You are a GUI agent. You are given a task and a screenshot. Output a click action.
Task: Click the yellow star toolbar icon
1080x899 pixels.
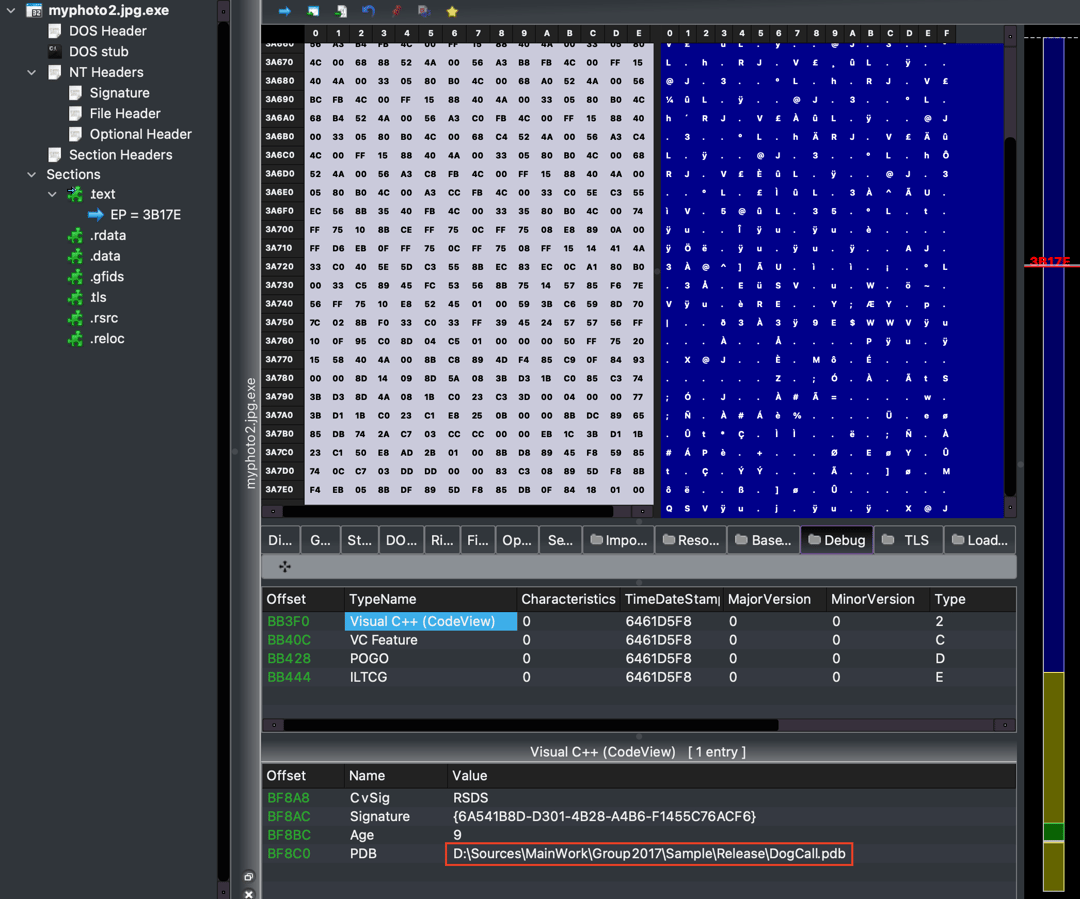coord(452,11)
